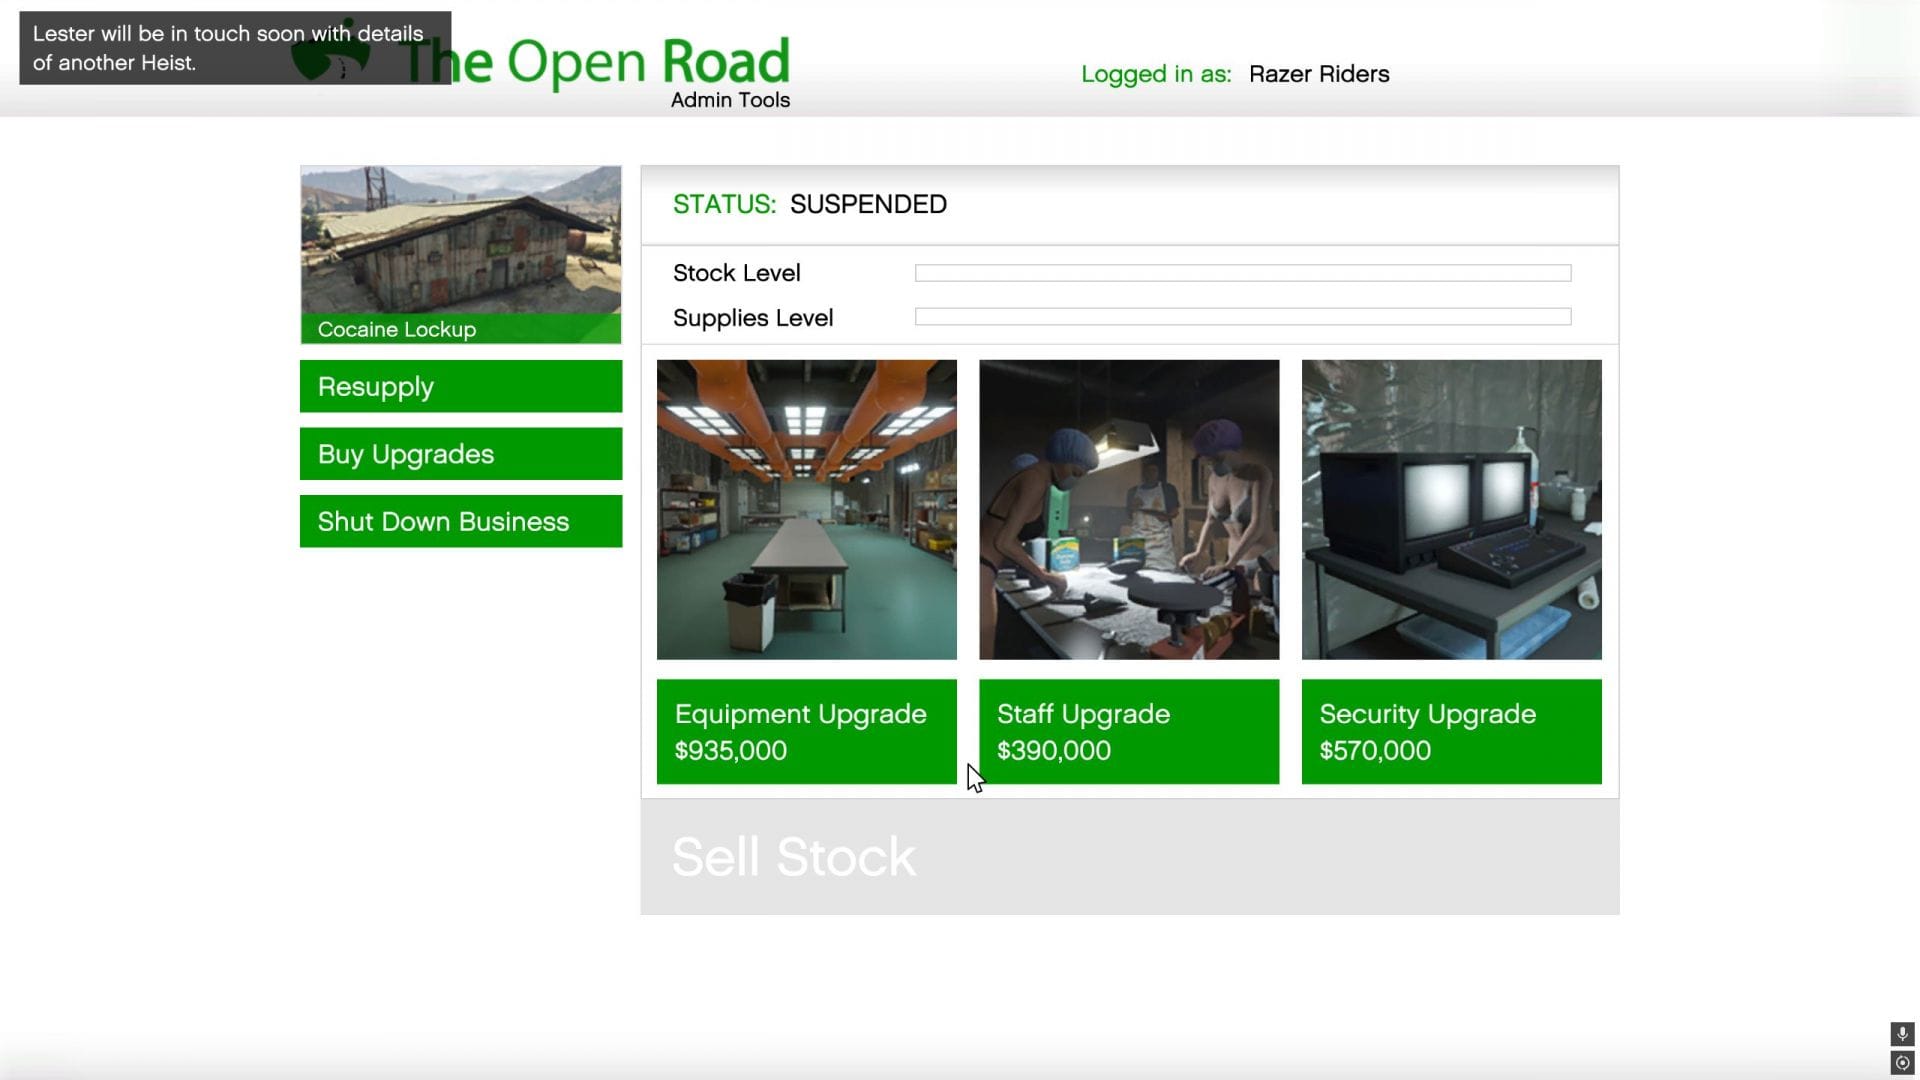Click the equipment lab interior image
Image resolution: width=1920 pixels, height=1080 pixels.
pos(806,509)
